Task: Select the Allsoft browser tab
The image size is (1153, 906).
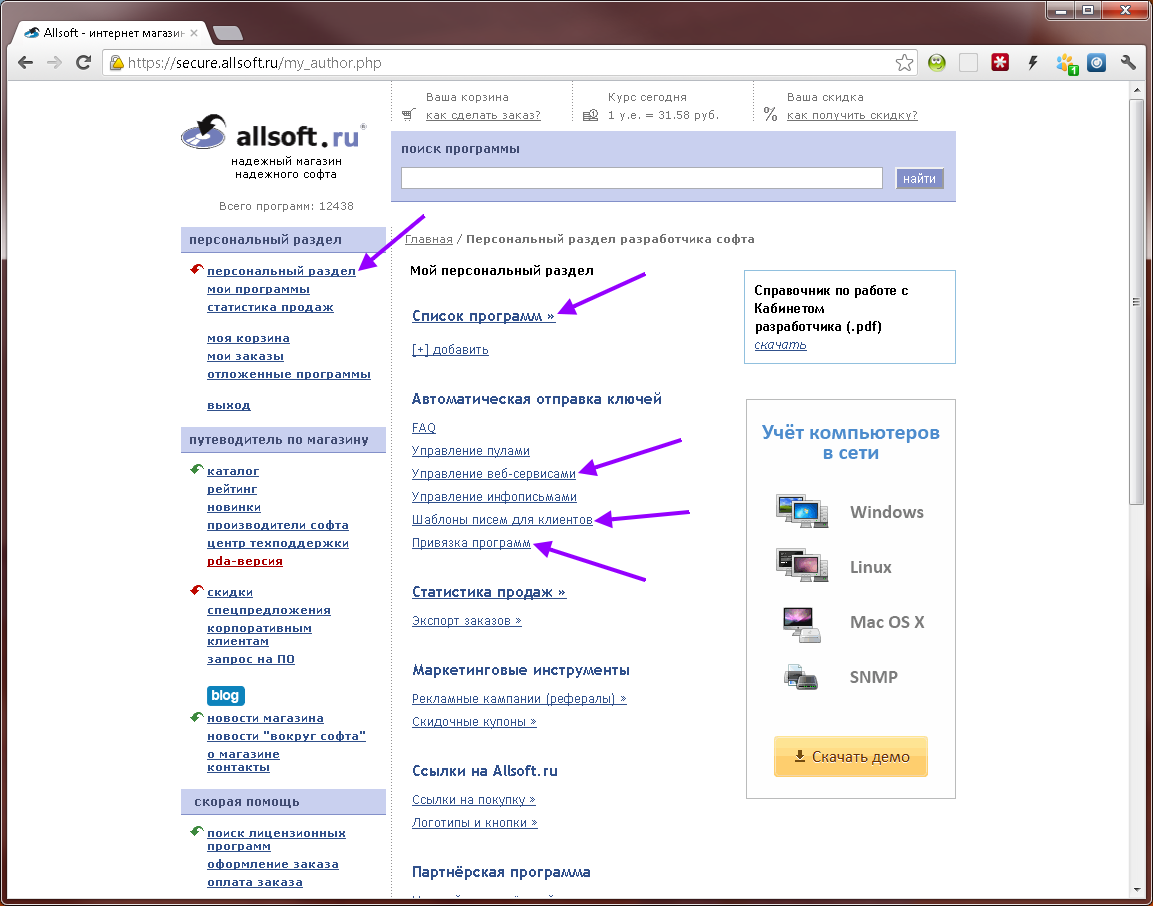Action: (x=110, y=32)
